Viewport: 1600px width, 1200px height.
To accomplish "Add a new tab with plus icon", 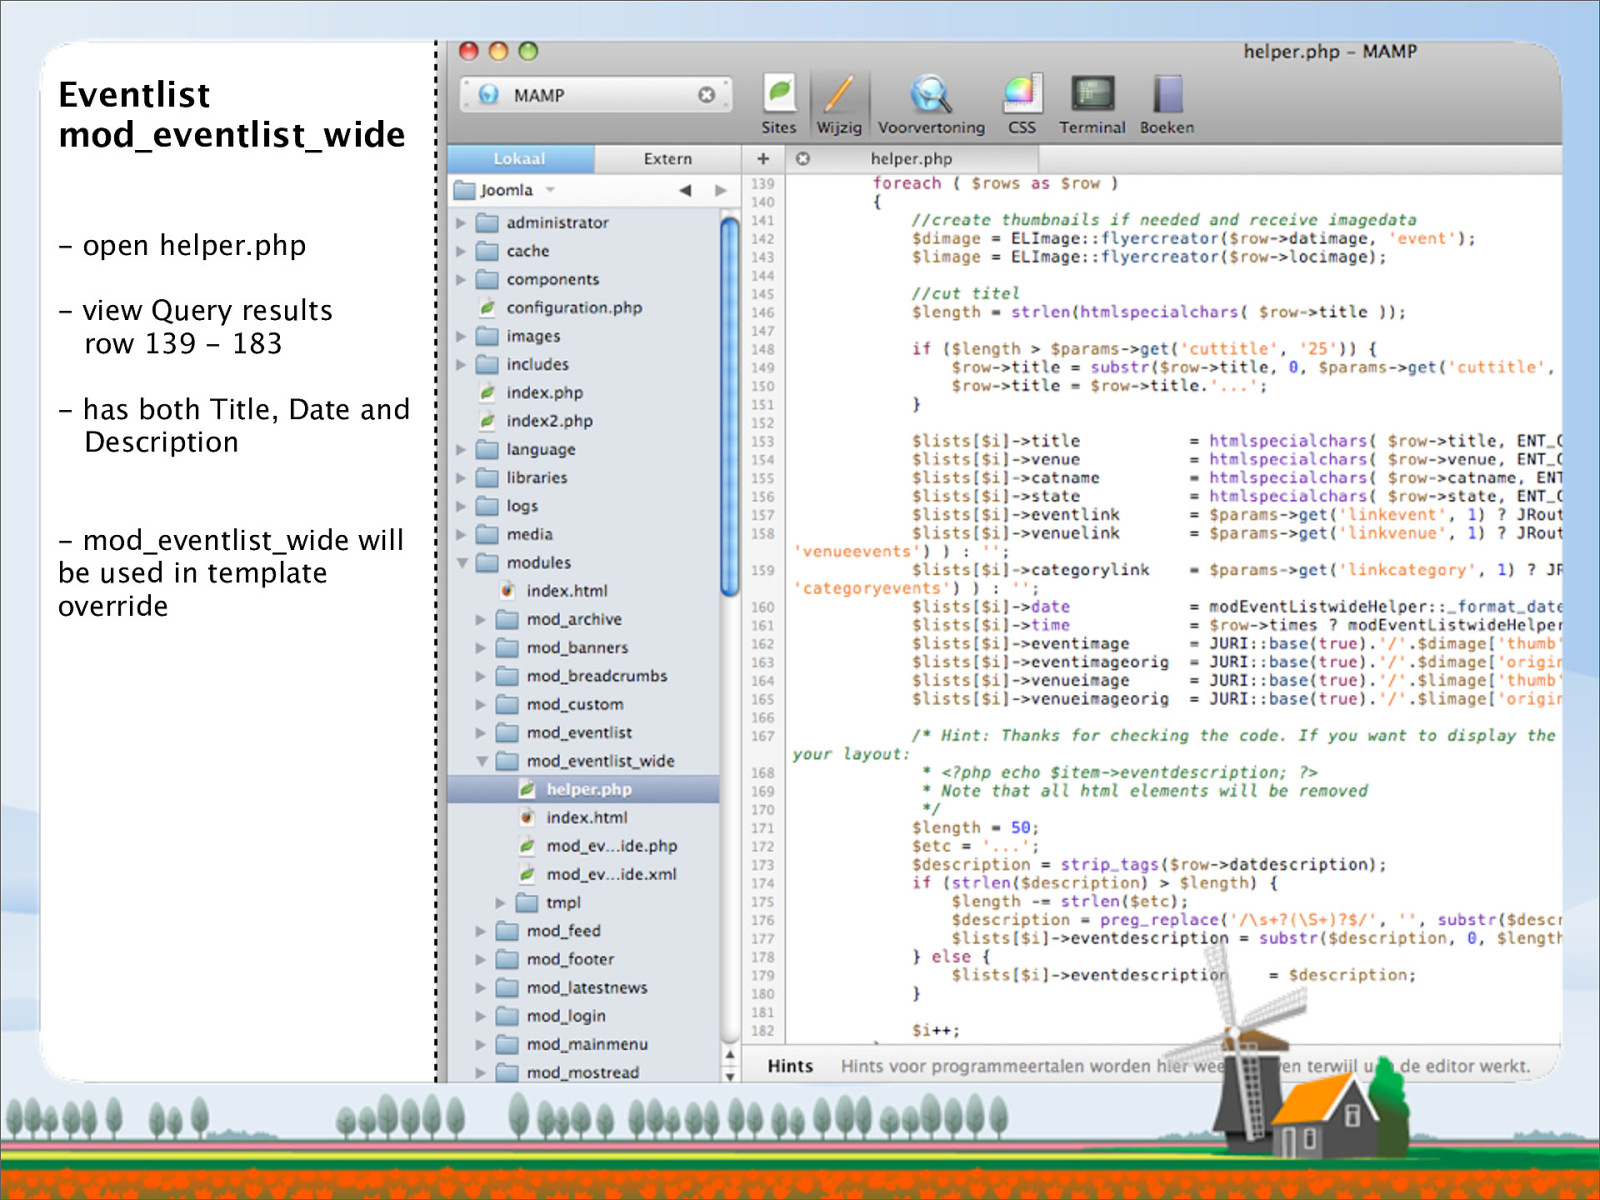I will 763,158.
